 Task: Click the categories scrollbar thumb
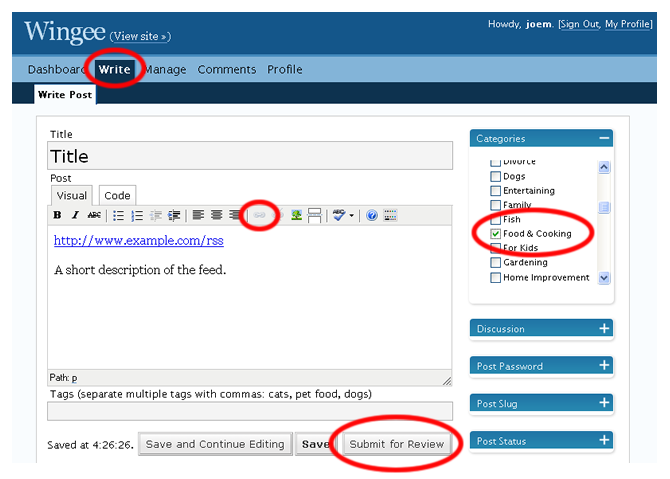pos(604,207)
